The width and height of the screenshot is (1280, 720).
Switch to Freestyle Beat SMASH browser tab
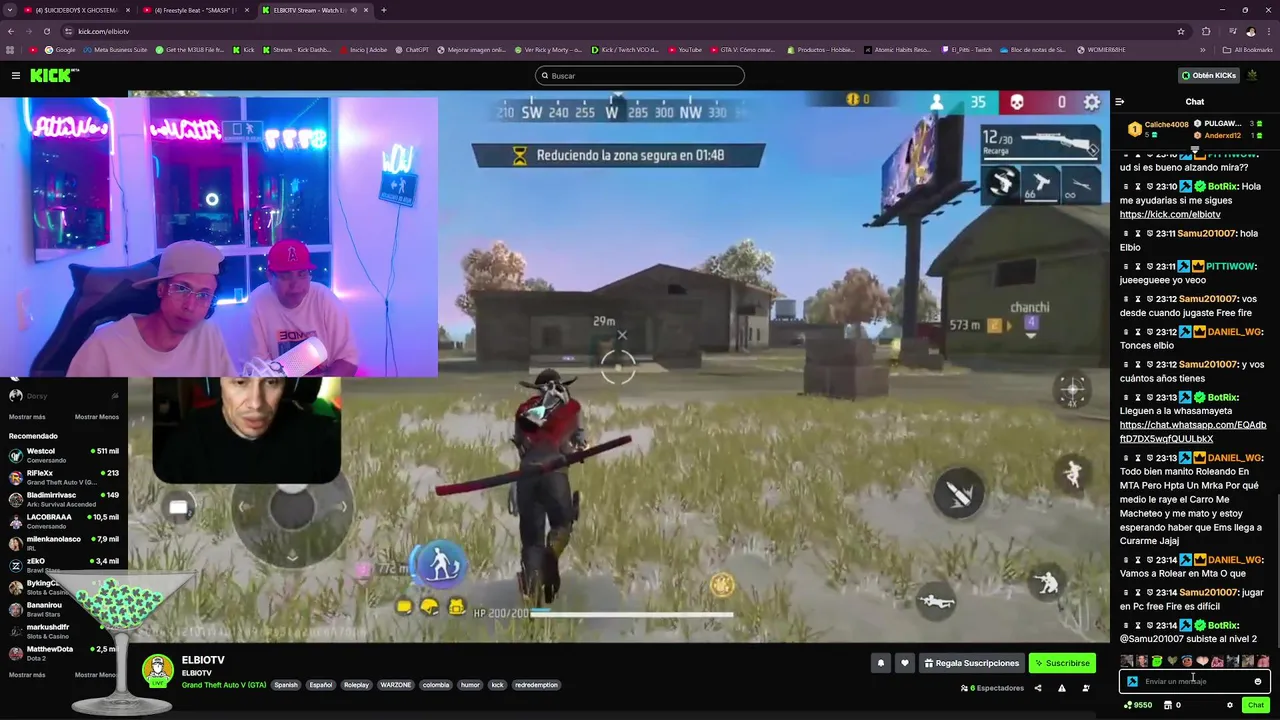(x=195, y=10)
